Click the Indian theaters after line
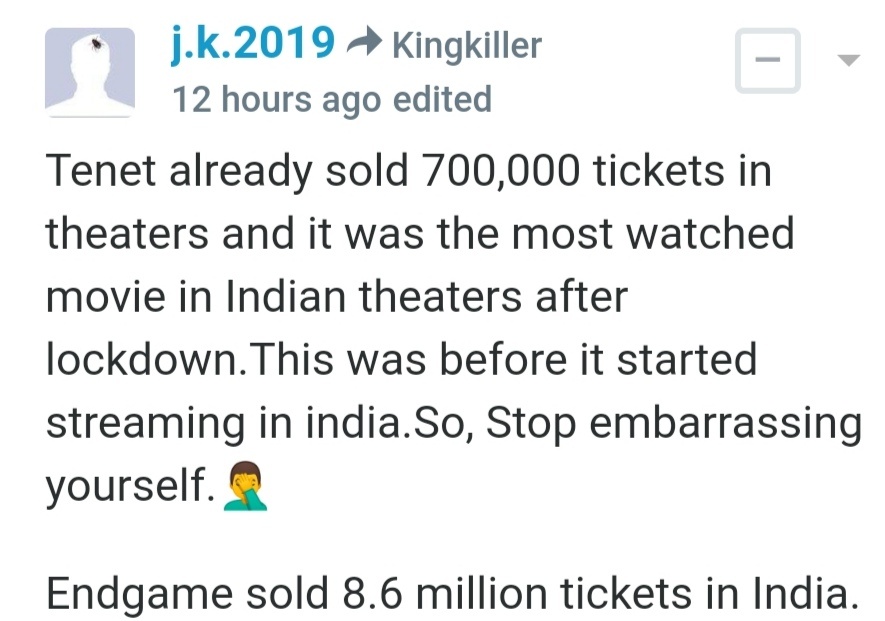Image resolution: width=885 pixels, height=621 pixels. coord(336,296)
